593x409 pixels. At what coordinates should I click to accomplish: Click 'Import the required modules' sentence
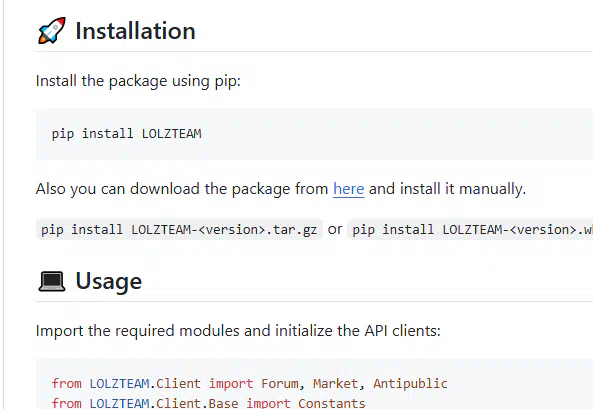pos(238,331)
